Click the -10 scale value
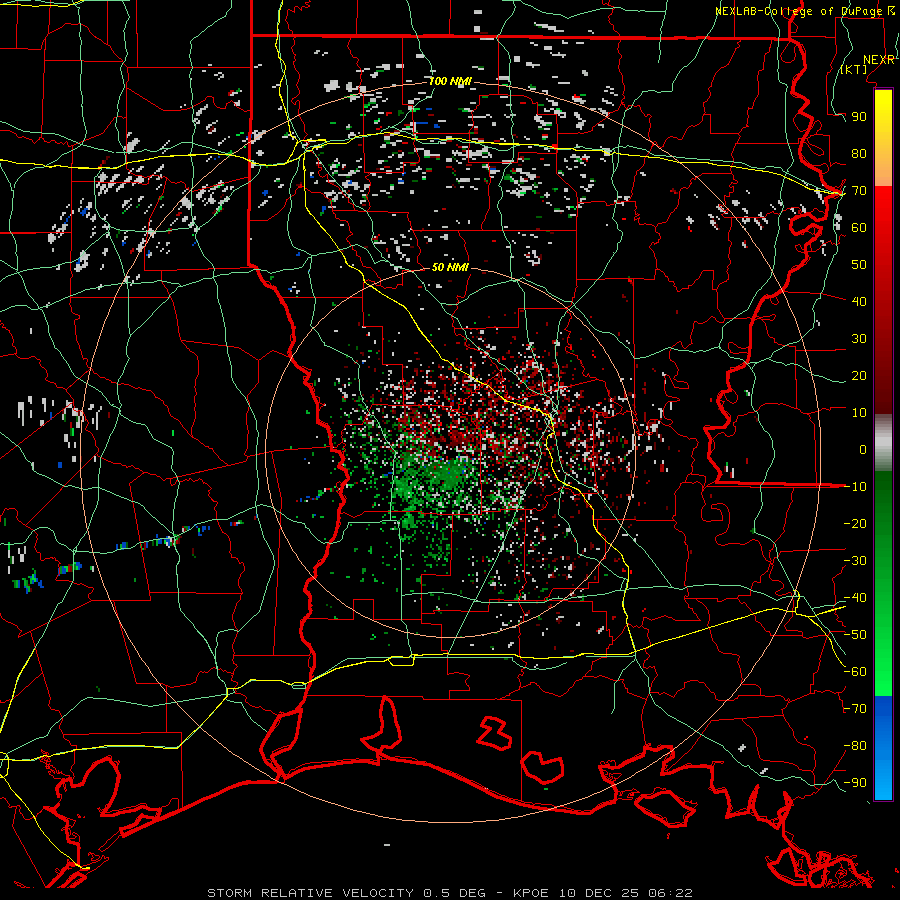900x900 pixels. pos(855,487)
